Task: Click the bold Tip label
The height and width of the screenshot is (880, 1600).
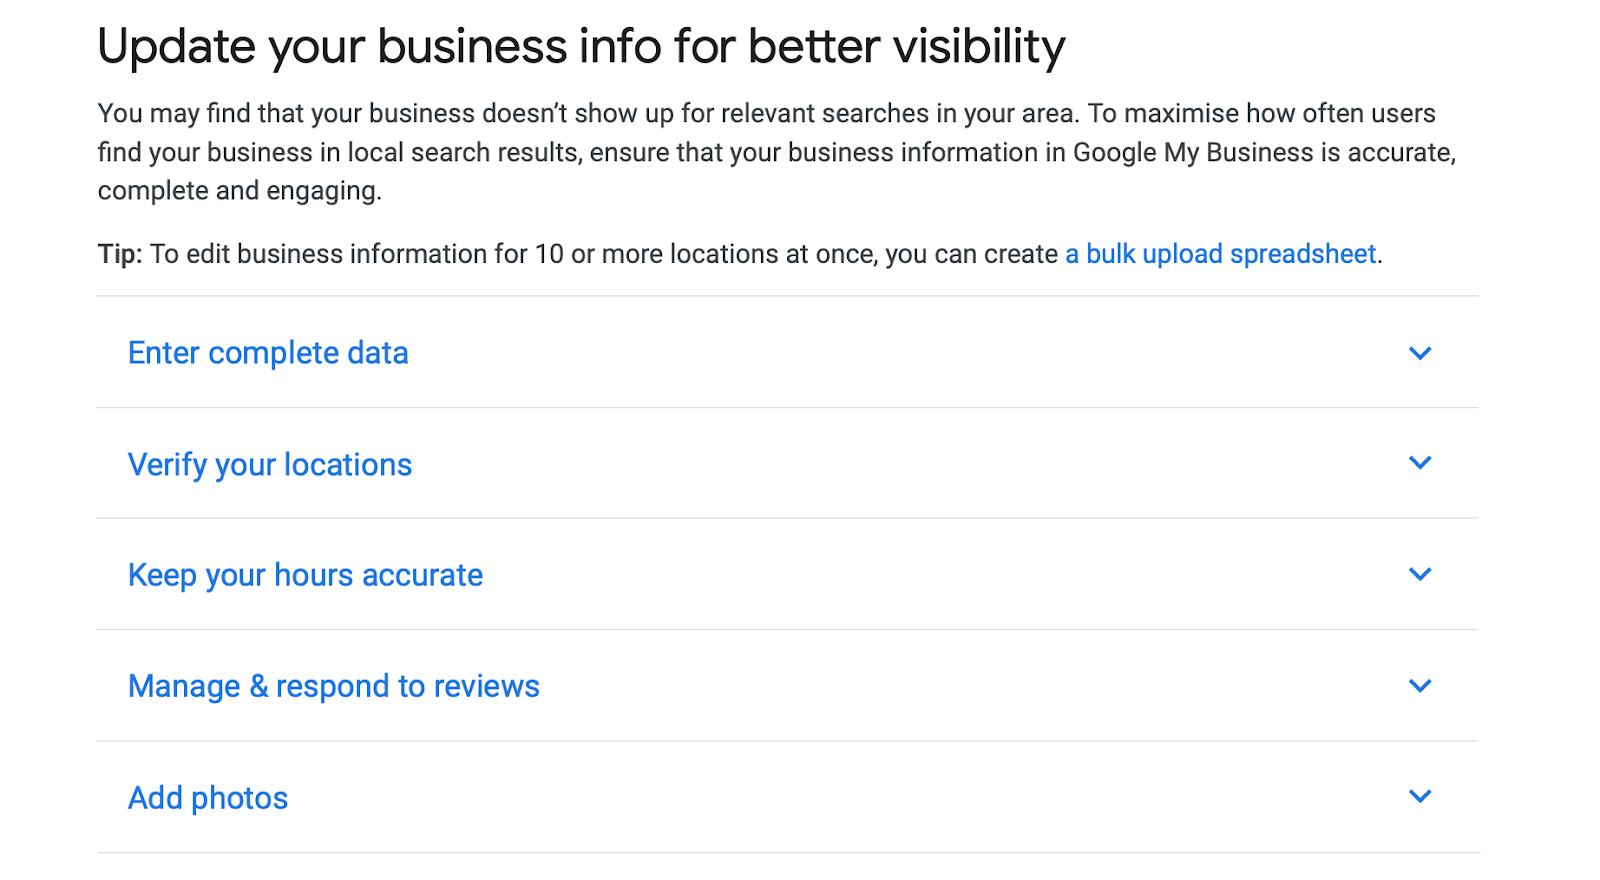Action: [x=120, y=254]
